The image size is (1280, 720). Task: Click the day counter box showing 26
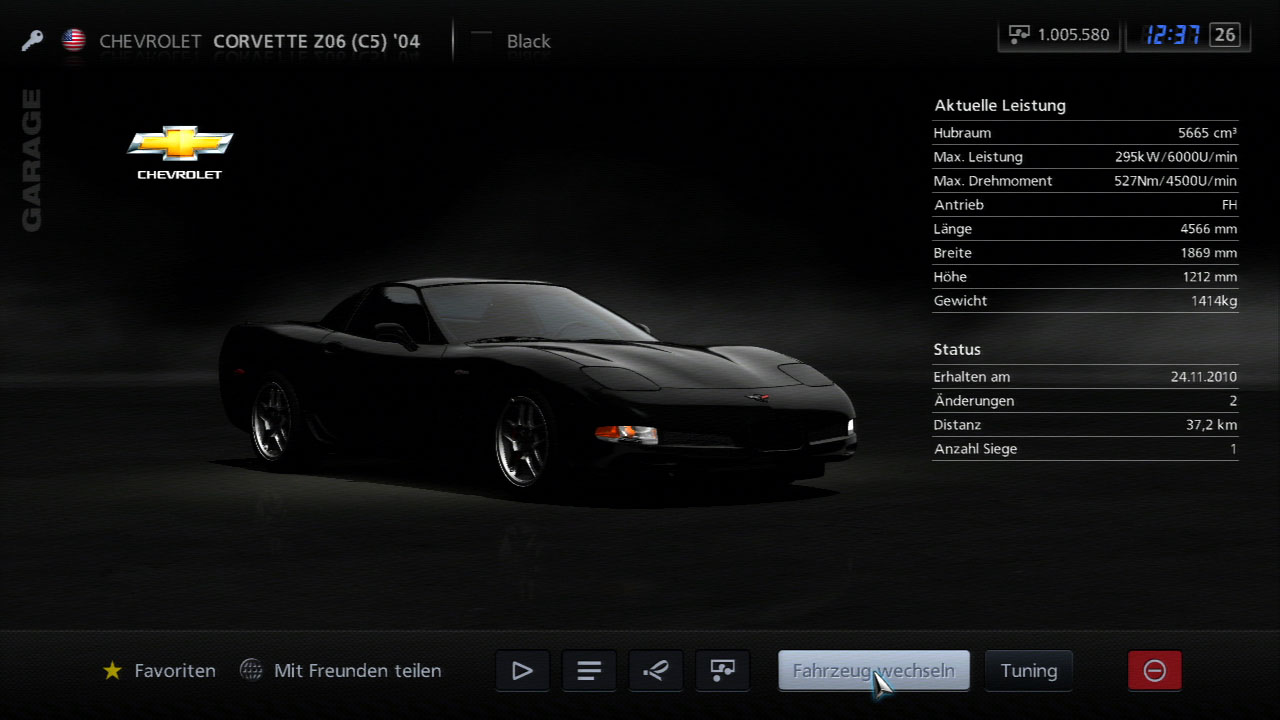(x=1225, y=35)
